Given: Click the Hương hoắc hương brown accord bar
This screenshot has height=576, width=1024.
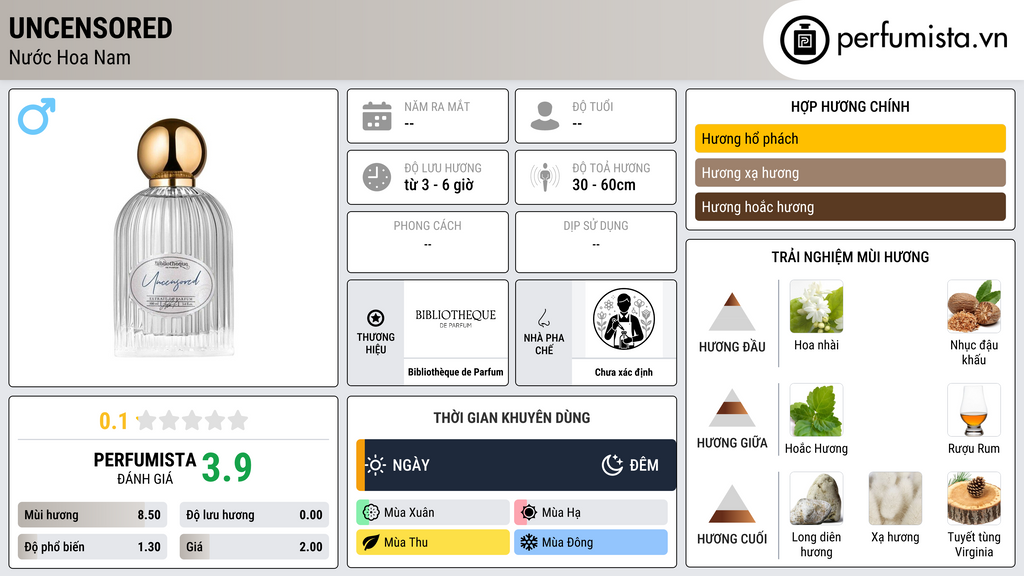Looking at the screenshot, I should click(x=850, y=207).
